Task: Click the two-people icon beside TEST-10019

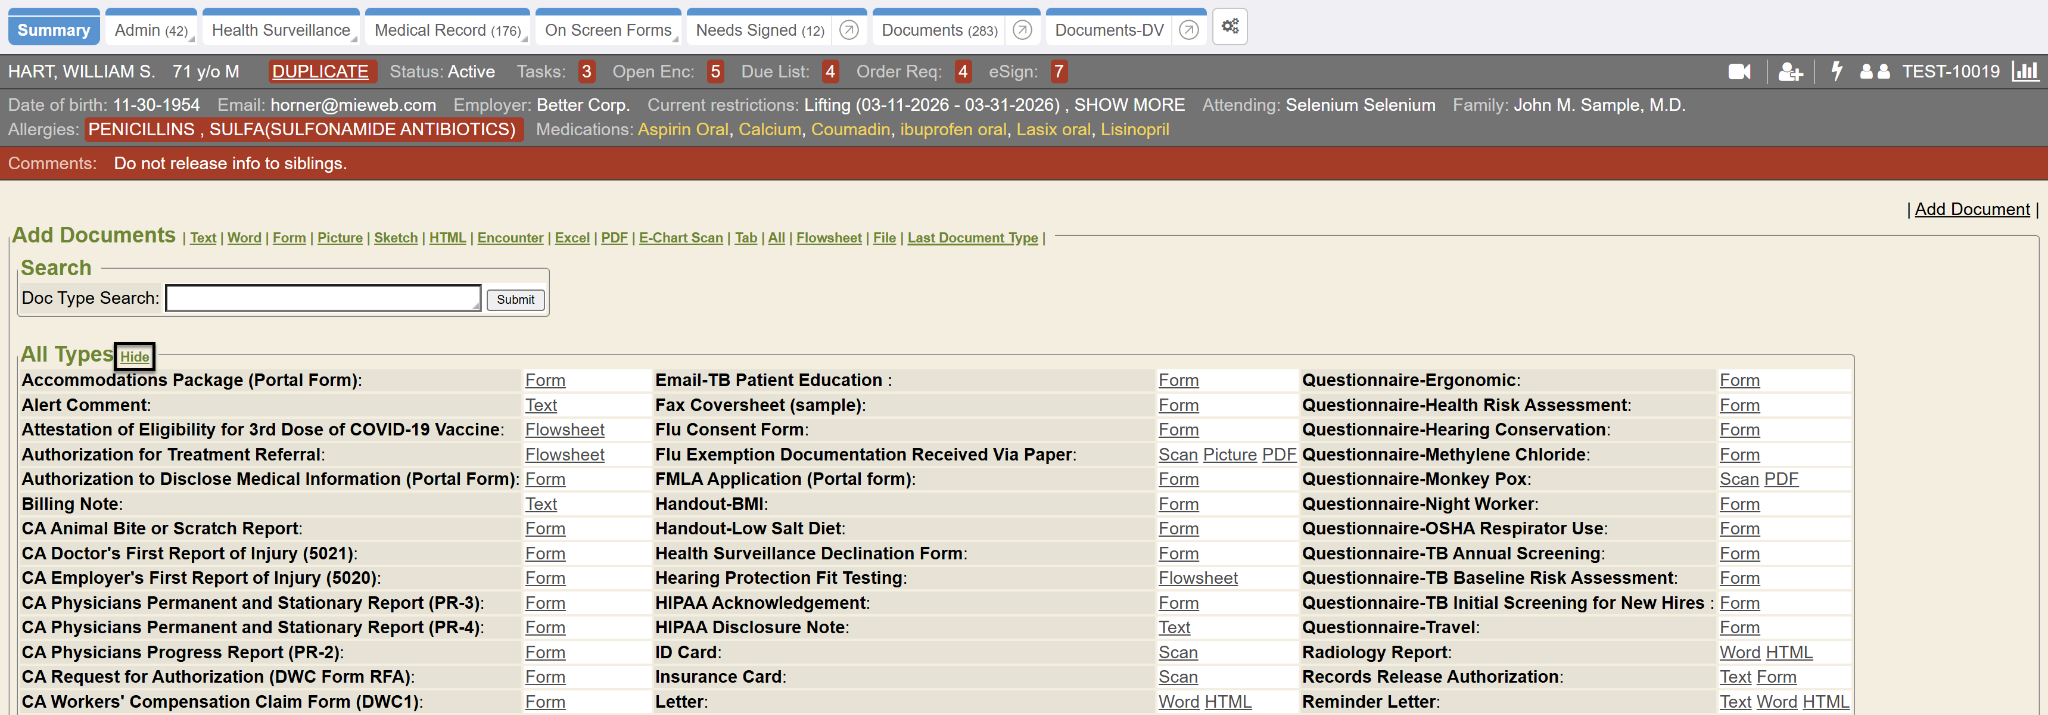Action: [1874, 72]
